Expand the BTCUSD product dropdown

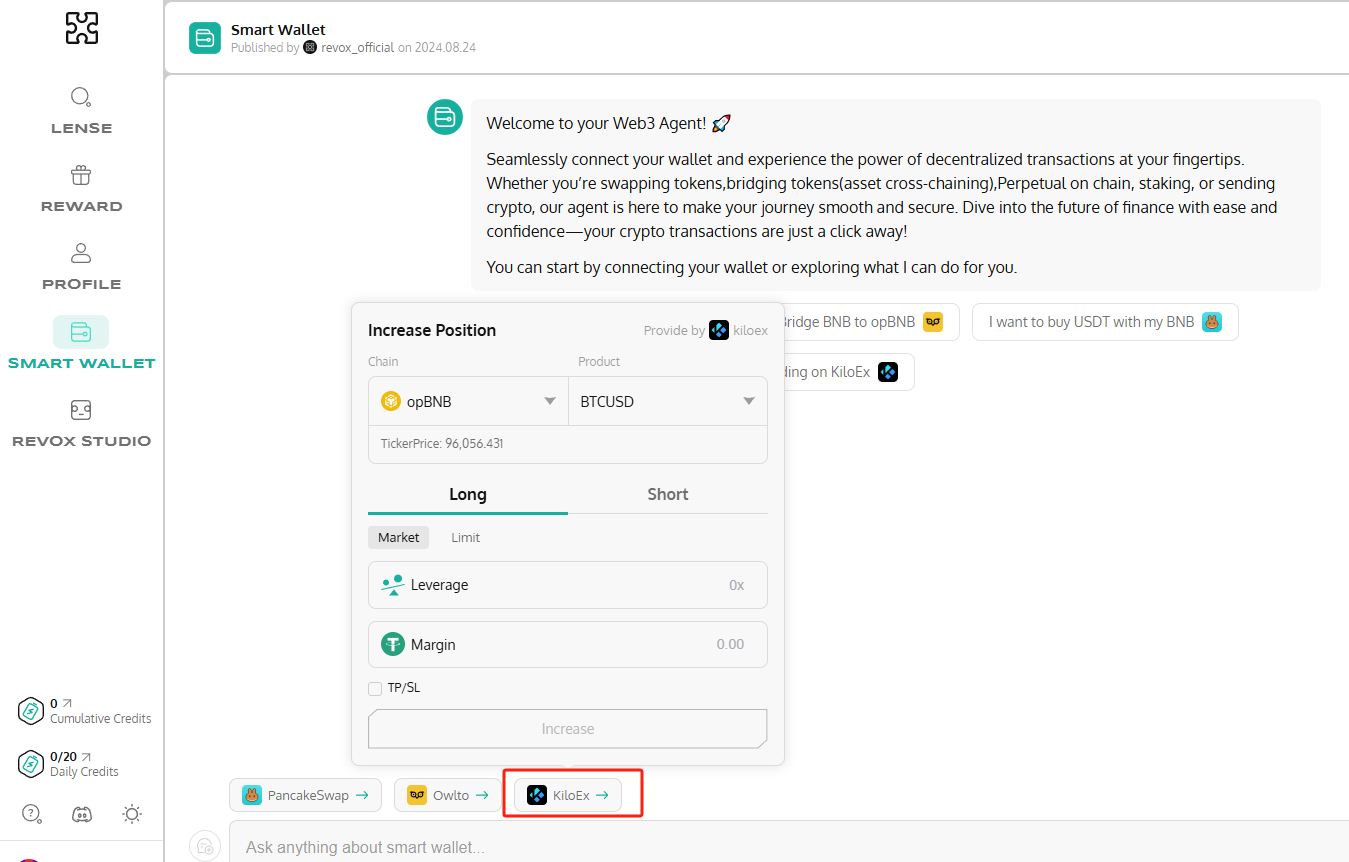668,401
